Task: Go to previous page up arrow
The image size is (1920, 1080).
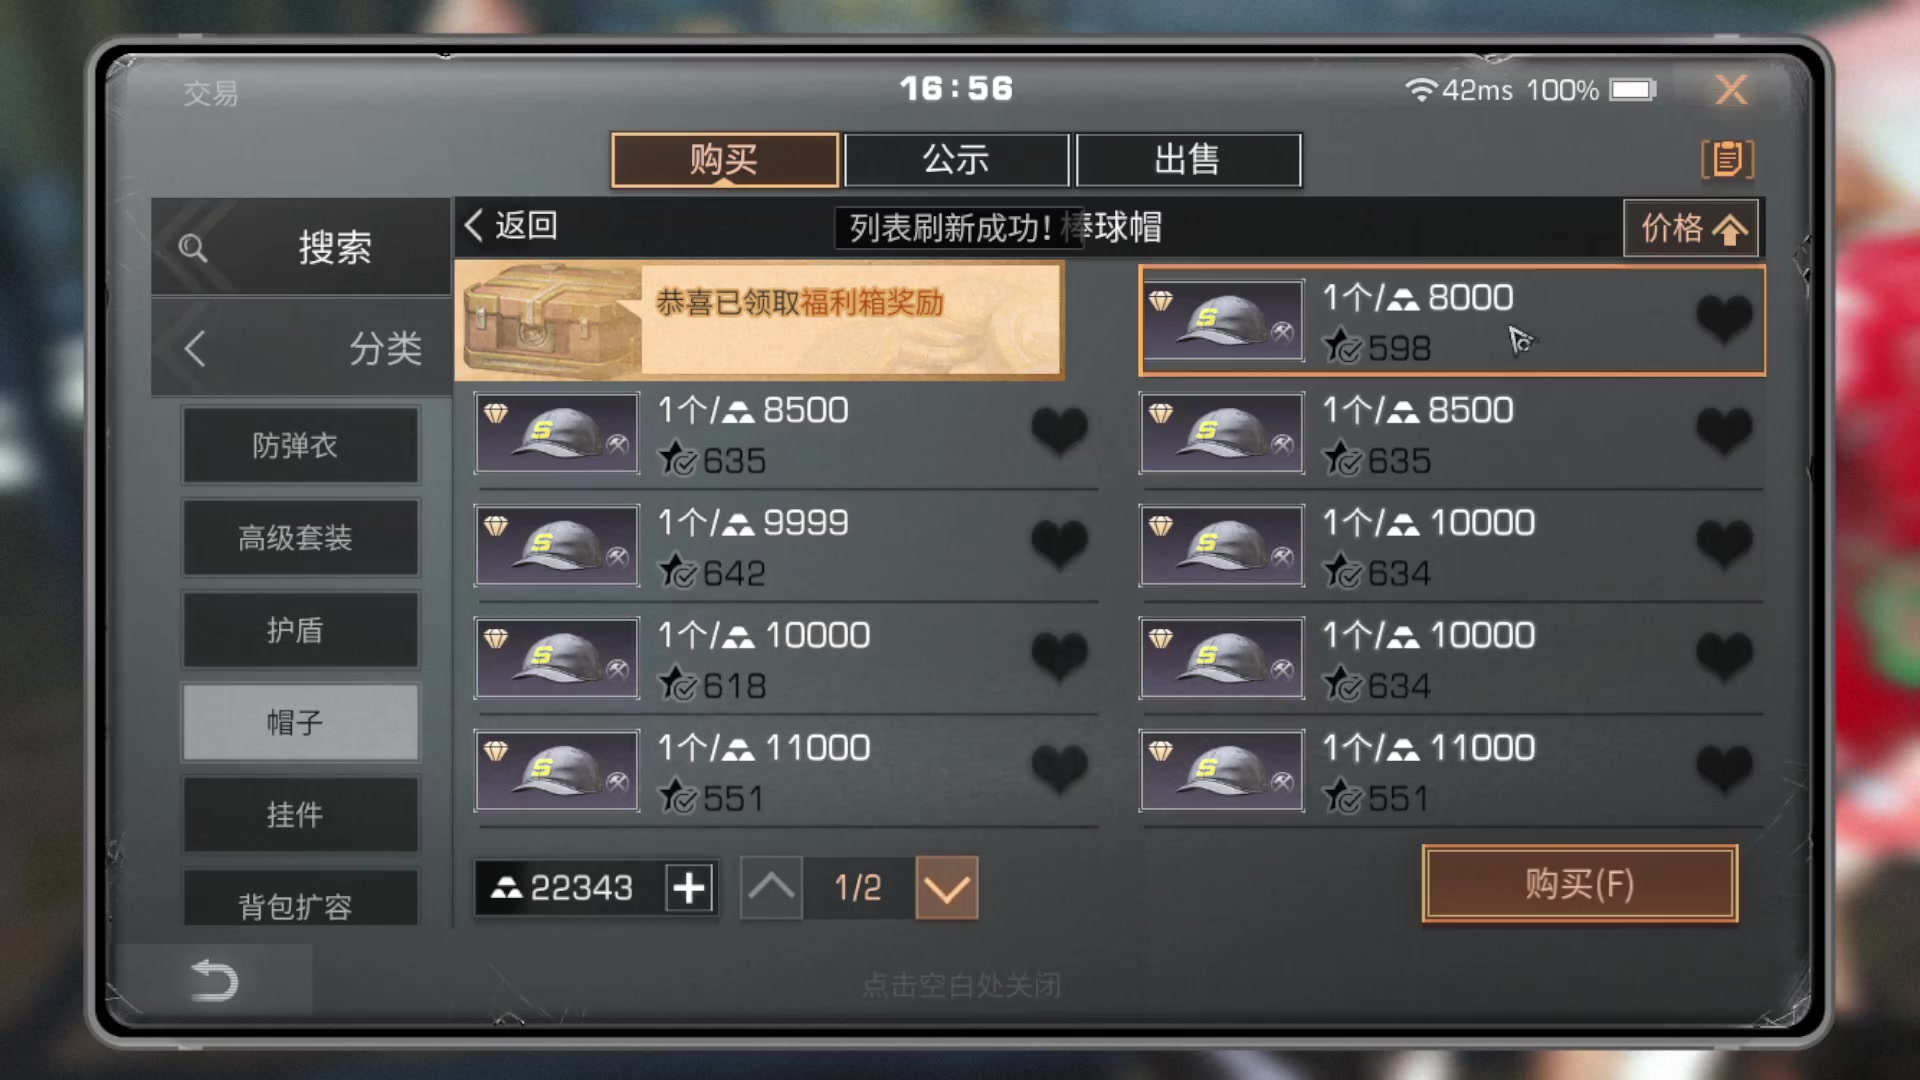Action: [771, 888]
